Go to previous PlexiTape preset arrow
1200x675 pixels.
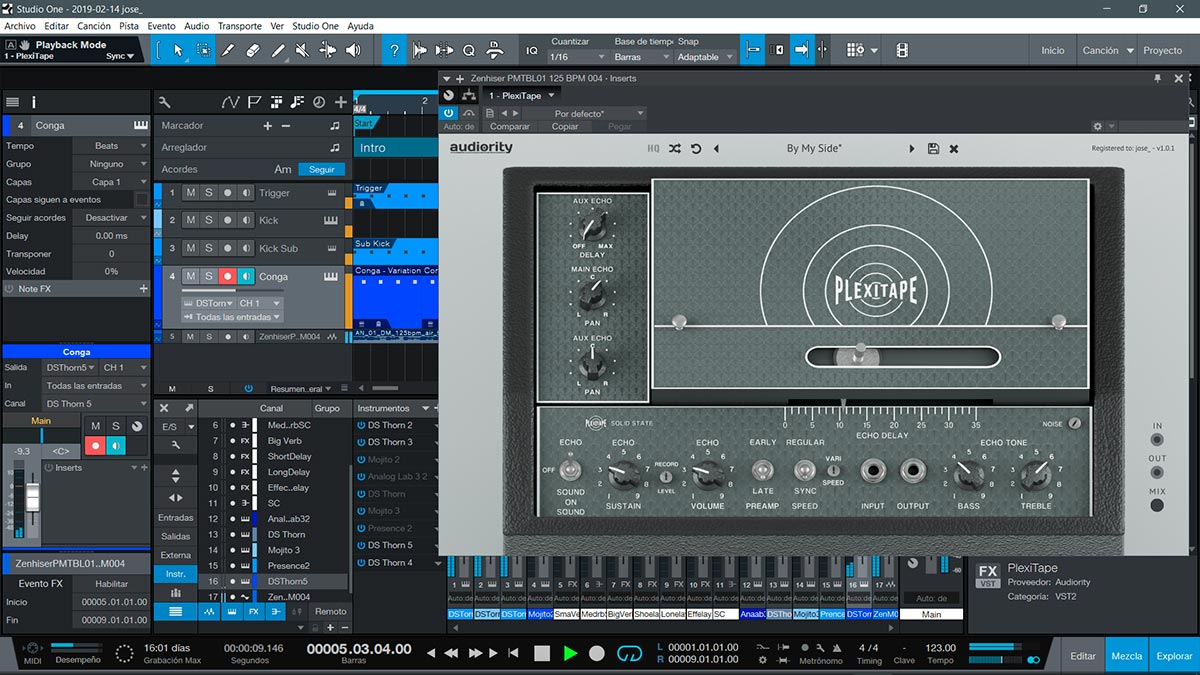click(x=716, y=149)
